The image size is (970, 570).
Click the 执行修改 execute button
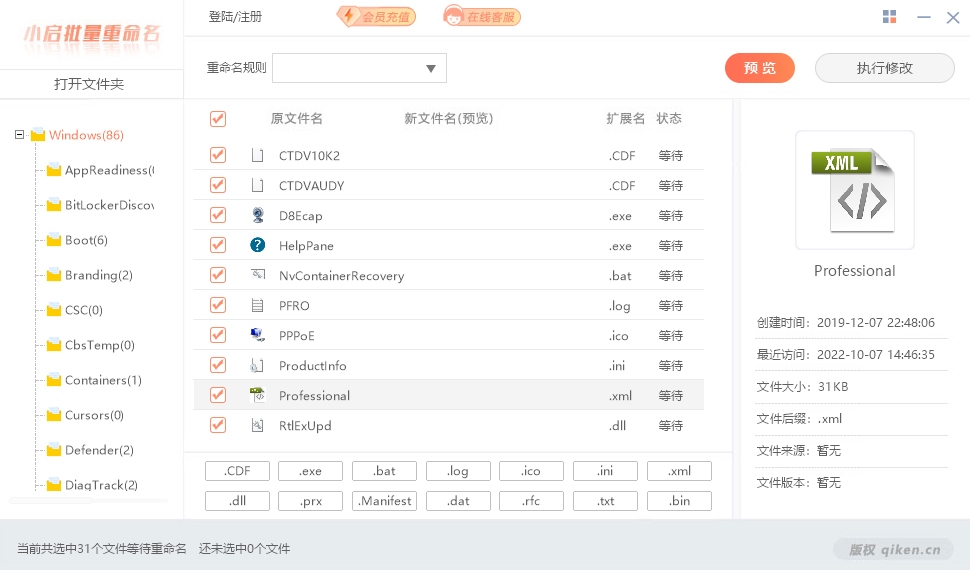(x=884, y=68)
